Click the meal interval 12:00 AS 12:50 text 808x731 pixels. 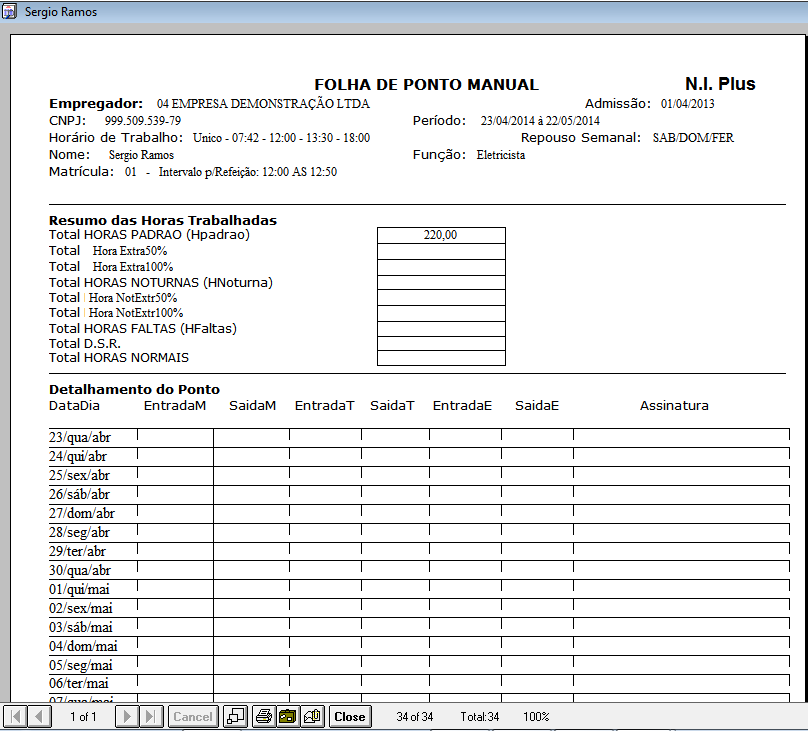click(x=299, y=172)
